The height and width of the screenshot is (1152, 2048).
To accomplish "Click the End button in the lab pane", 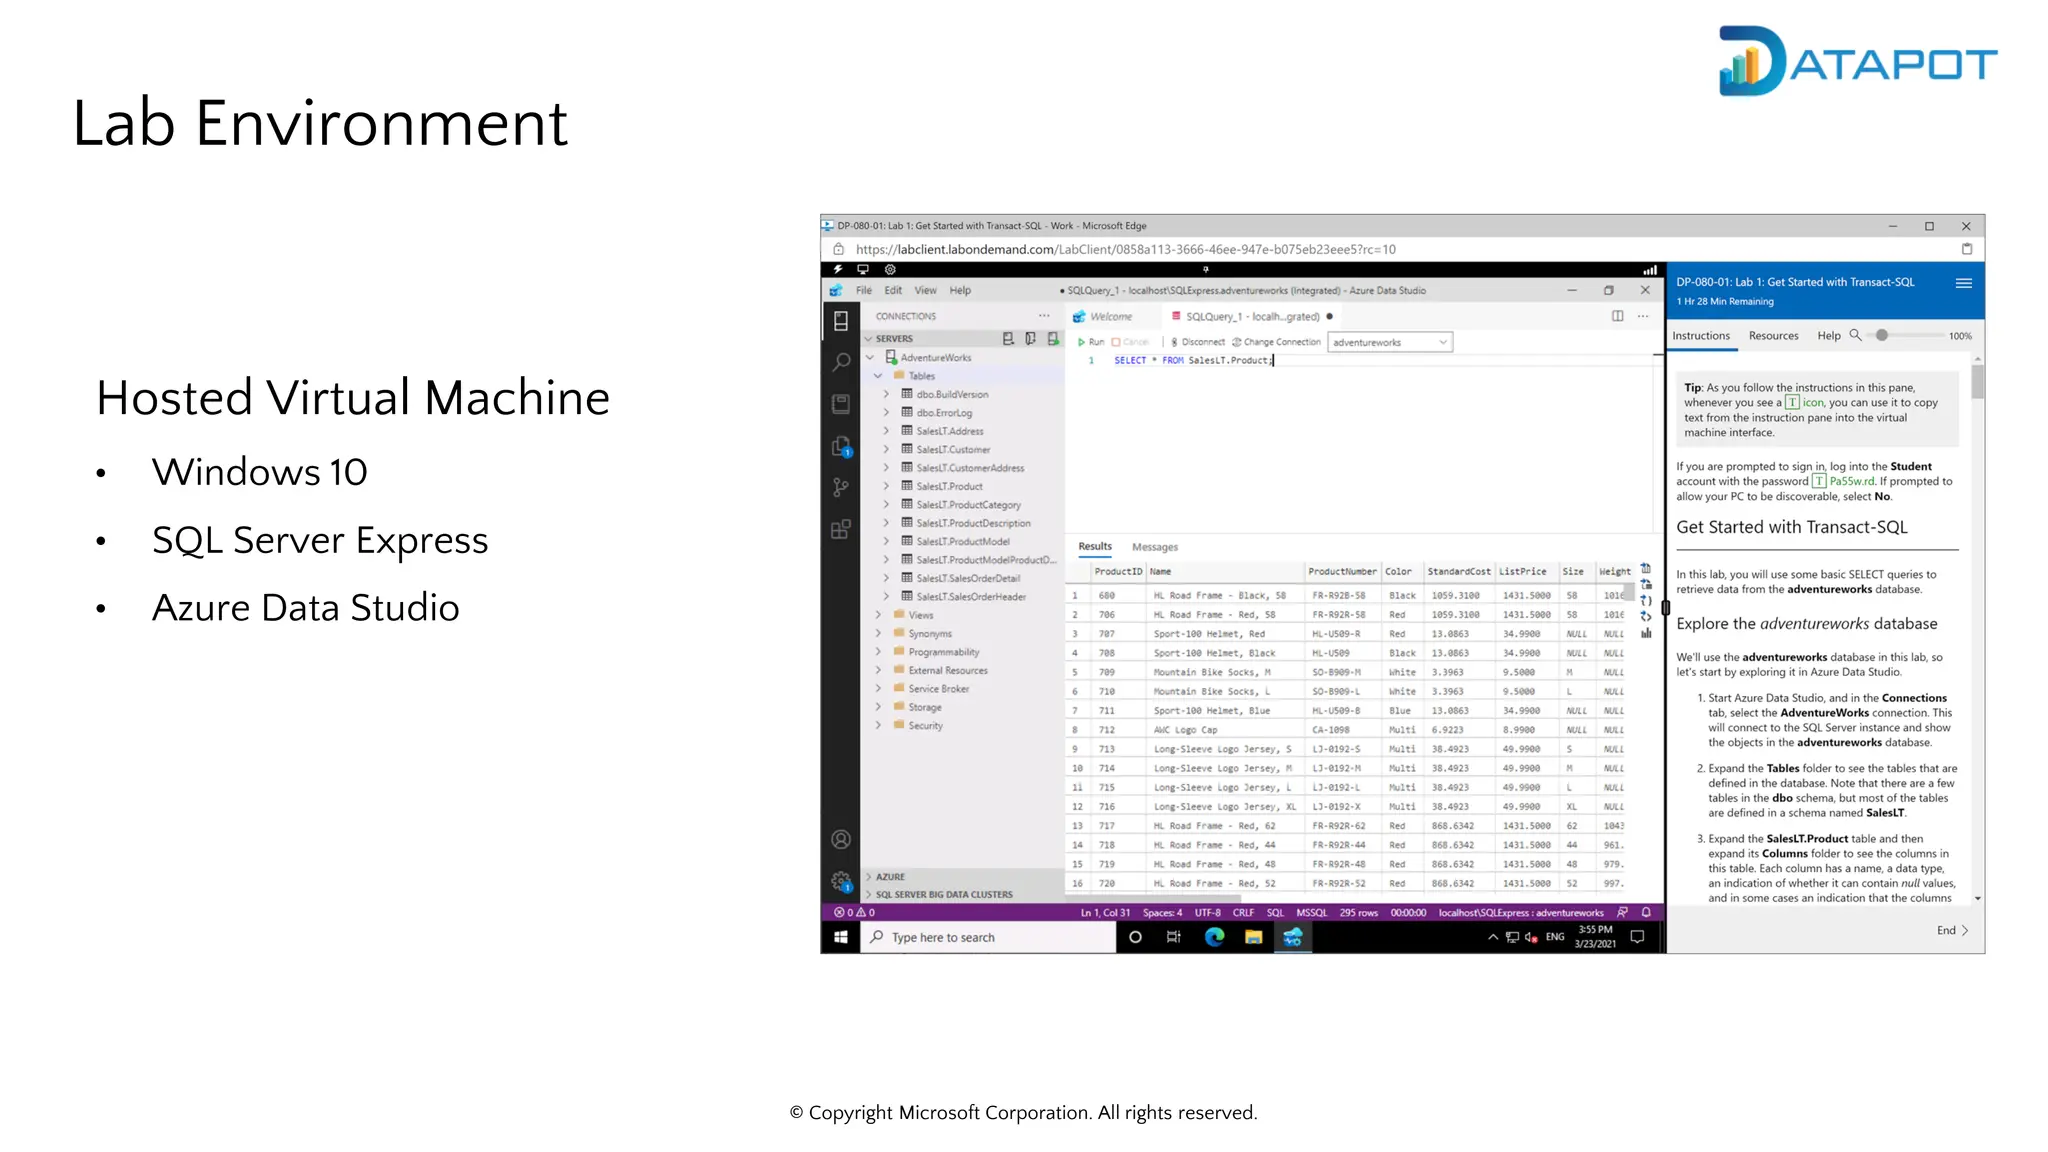I will tap(1952, 930).
